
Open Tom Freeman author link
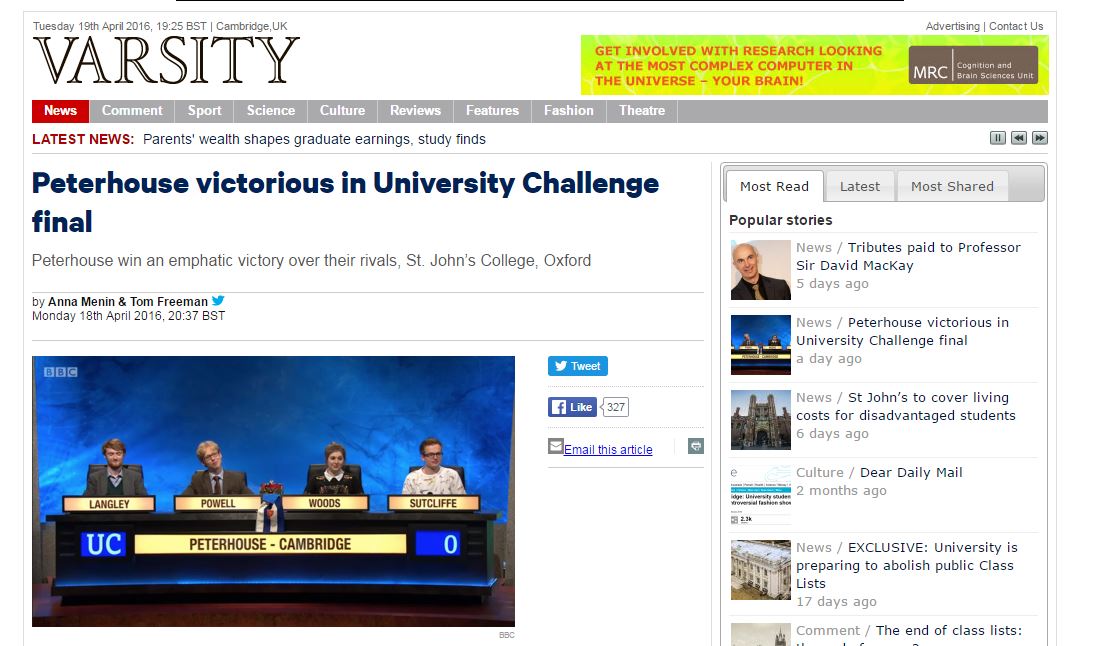coord(168,301)
